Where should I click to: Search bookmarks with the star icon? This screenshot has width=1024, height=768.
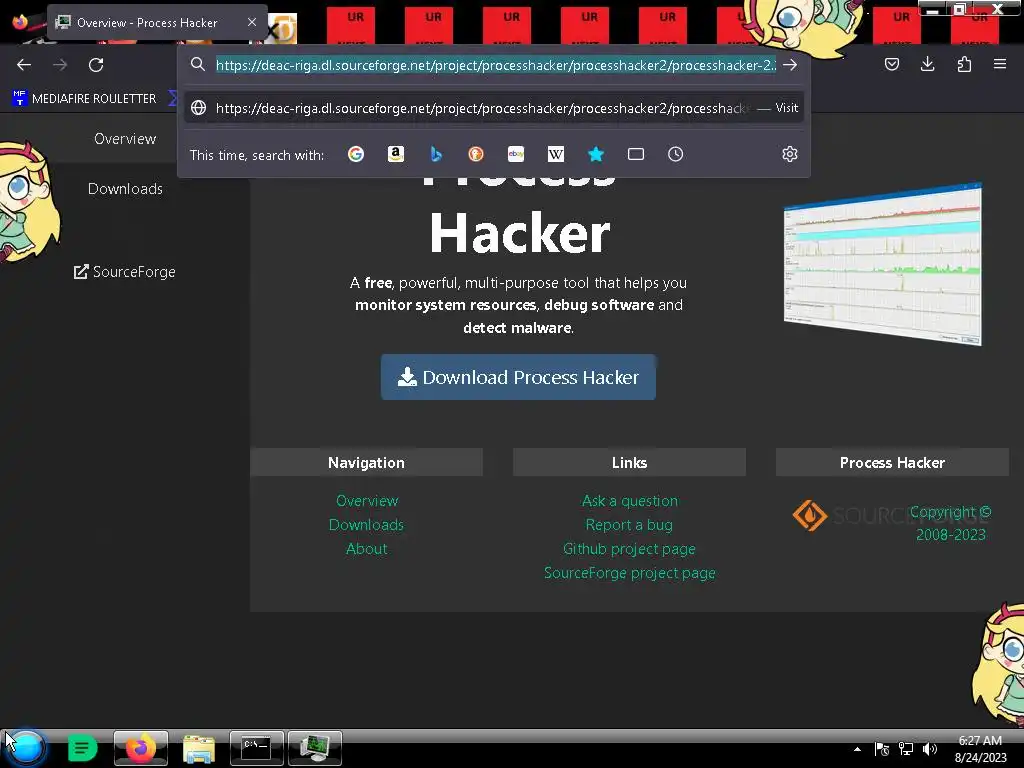tap(596, 154)
